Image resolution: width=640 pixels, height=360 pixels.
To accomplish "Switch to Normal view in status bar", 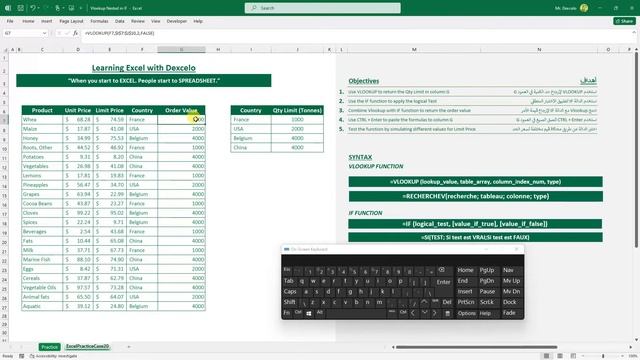I will click(x=546, y=356).
